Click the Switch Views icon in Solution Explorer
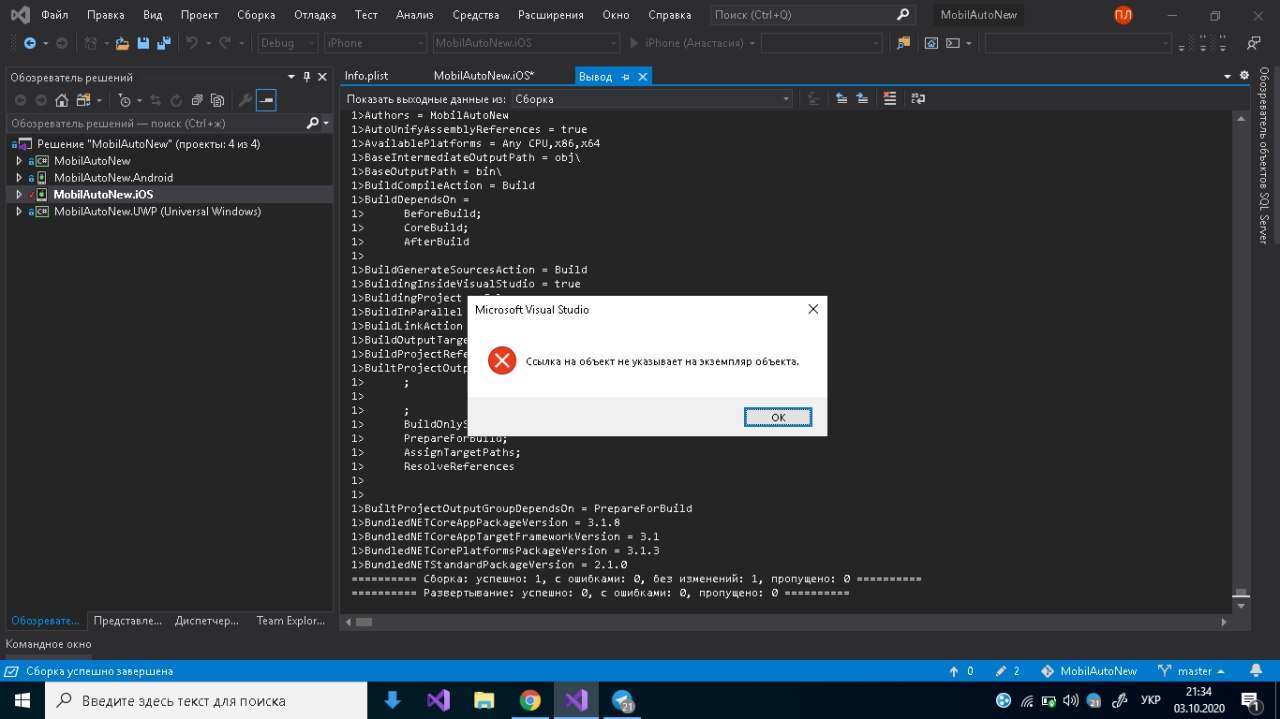The image size is (1280, 719). [x=84, y=100]
